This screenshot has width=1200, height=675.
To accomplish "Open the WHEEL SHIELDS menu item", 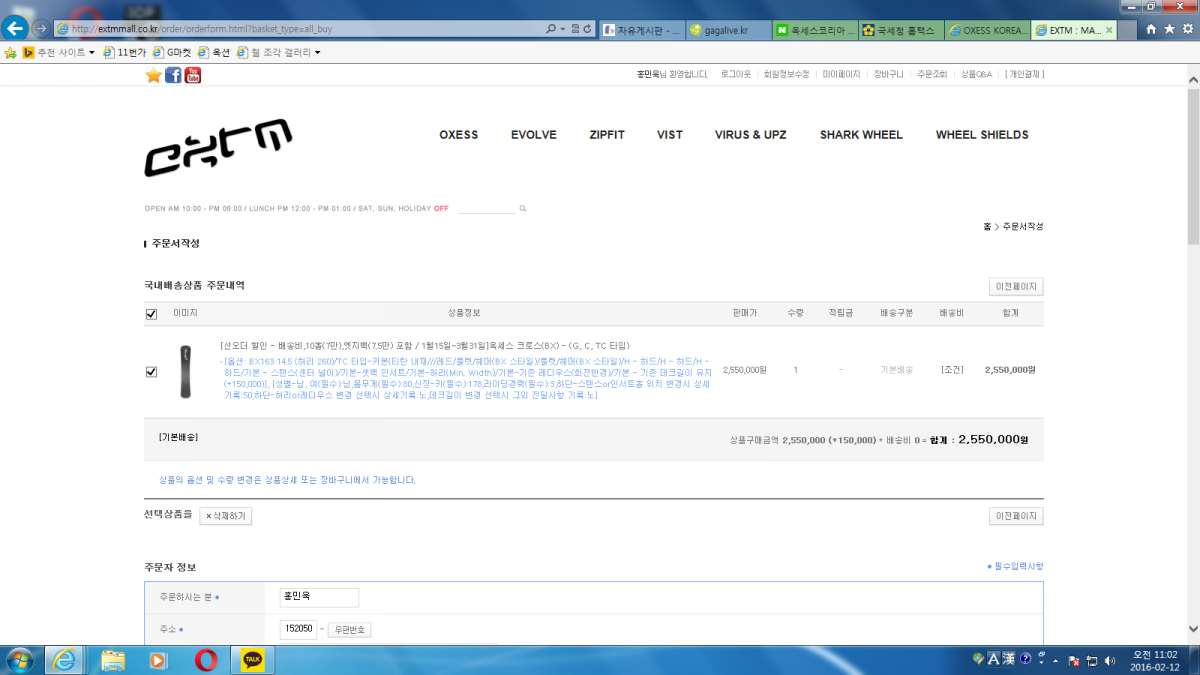I will (982, 135).
